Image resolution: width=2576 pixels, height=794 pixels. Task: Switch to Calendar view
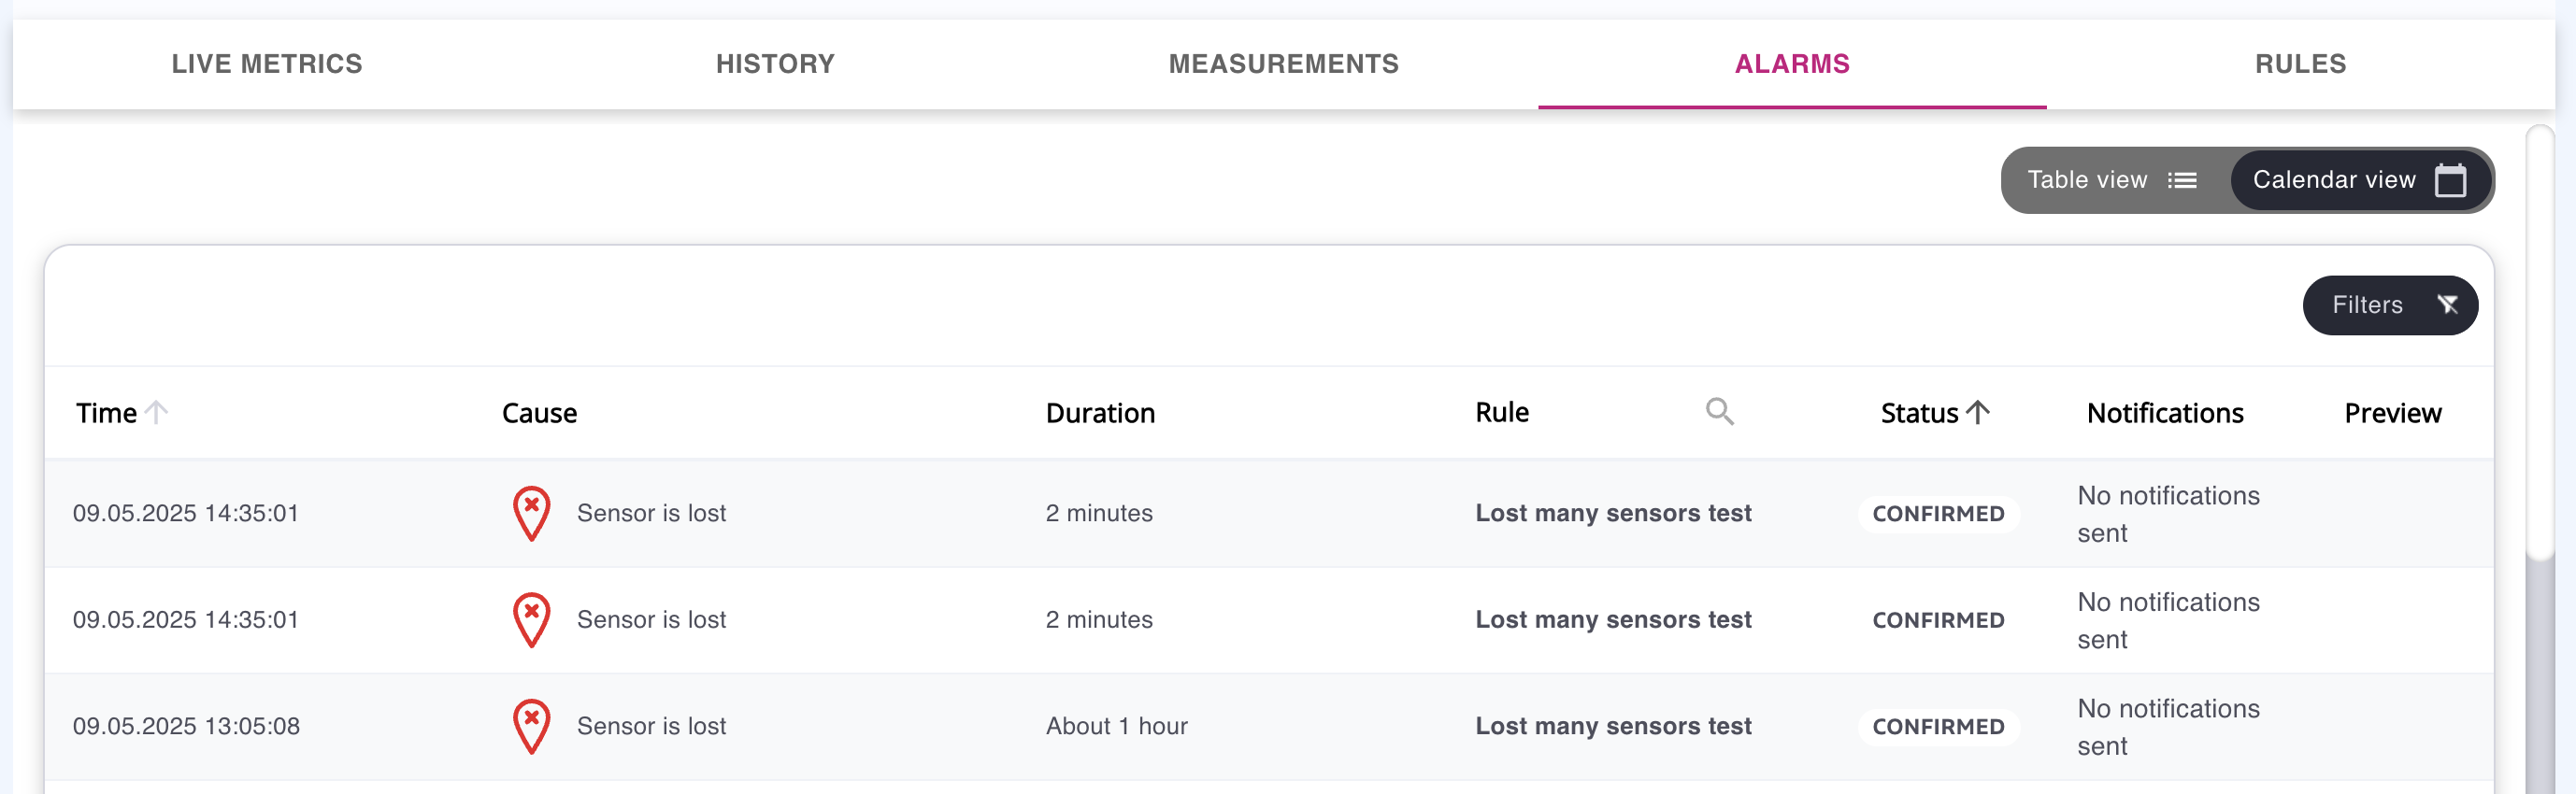click(x=2358, y=180)
